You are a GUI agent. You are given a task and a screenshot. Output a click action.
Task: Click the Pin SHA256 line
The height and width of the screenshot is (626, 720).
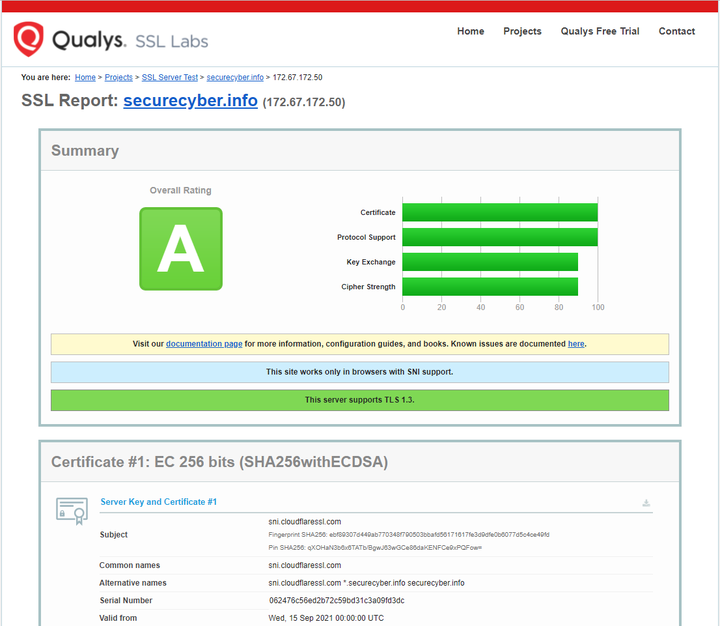(375, 547)
